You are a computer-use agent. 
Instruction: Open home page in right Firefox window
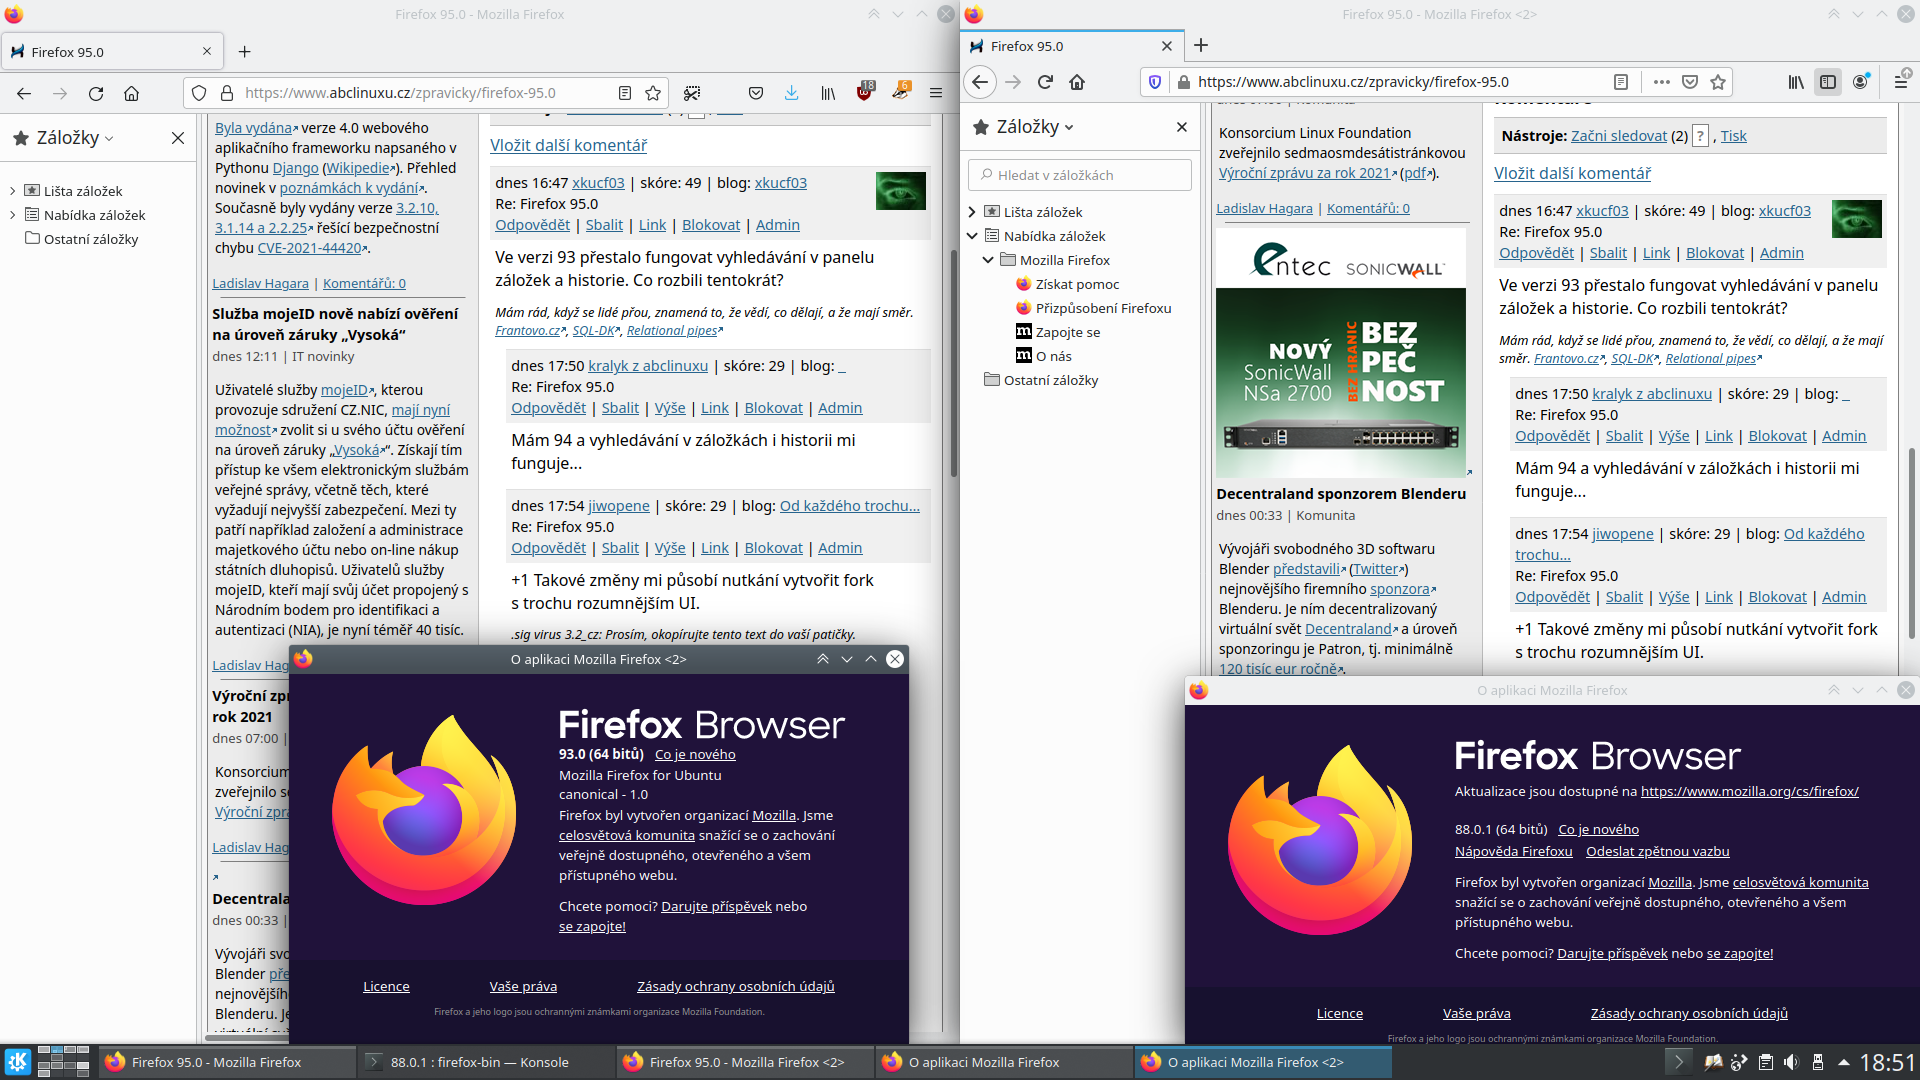[x=1077, y=82]
